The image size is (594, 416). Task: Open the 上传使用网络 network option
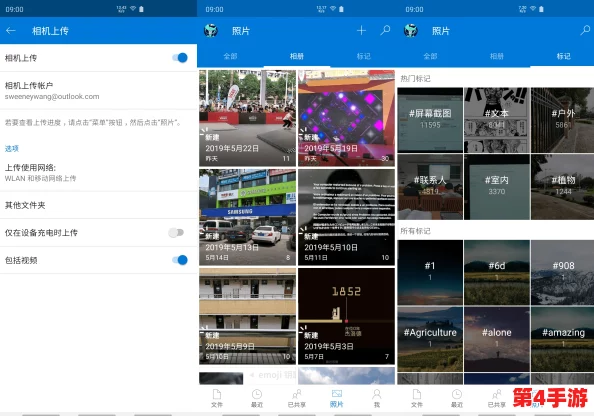tap(98, 173)
